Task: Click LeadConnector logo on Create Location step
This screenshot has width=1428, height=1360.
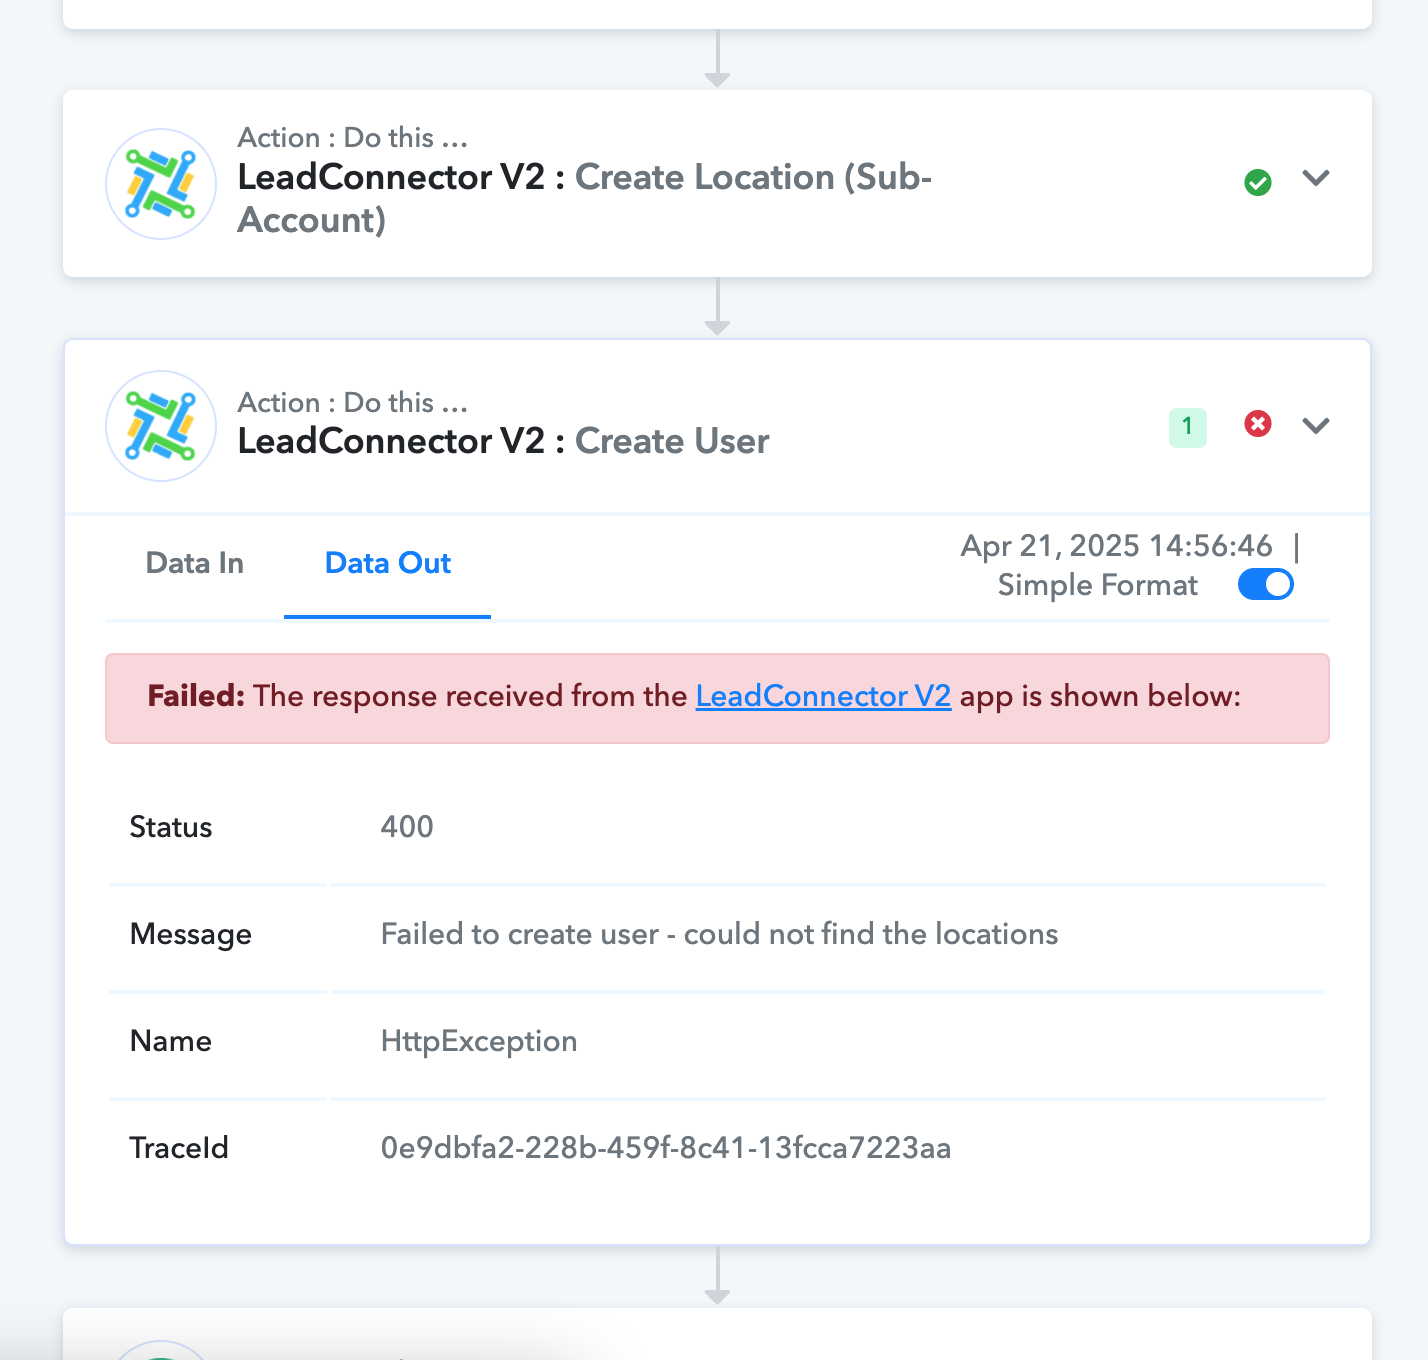Action: pos(161,184)
